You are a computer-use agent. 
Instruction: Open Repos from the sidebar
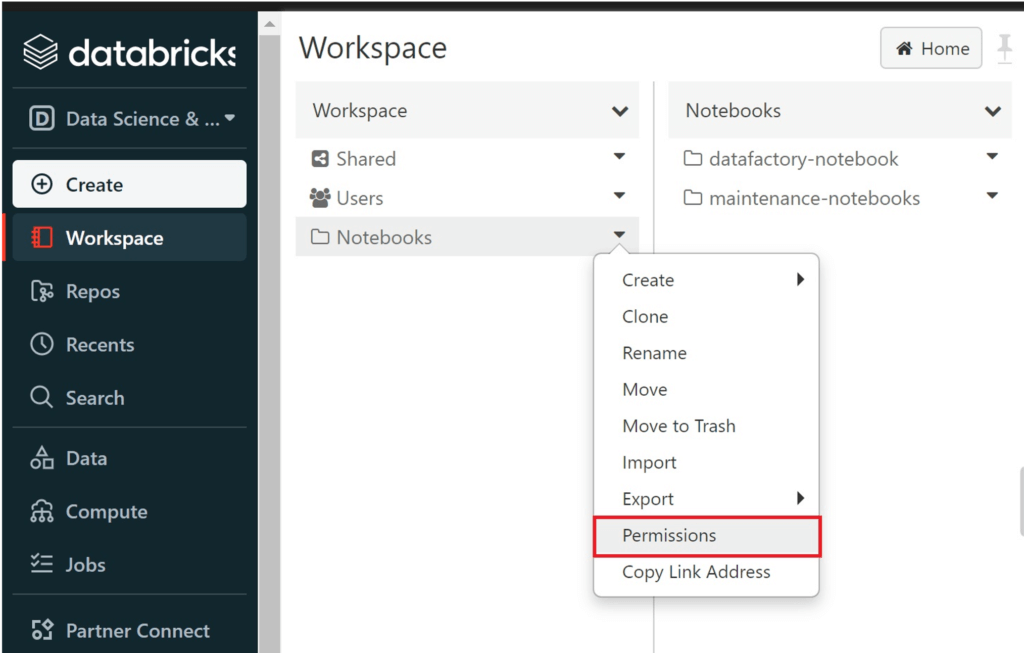pos(92,292)
